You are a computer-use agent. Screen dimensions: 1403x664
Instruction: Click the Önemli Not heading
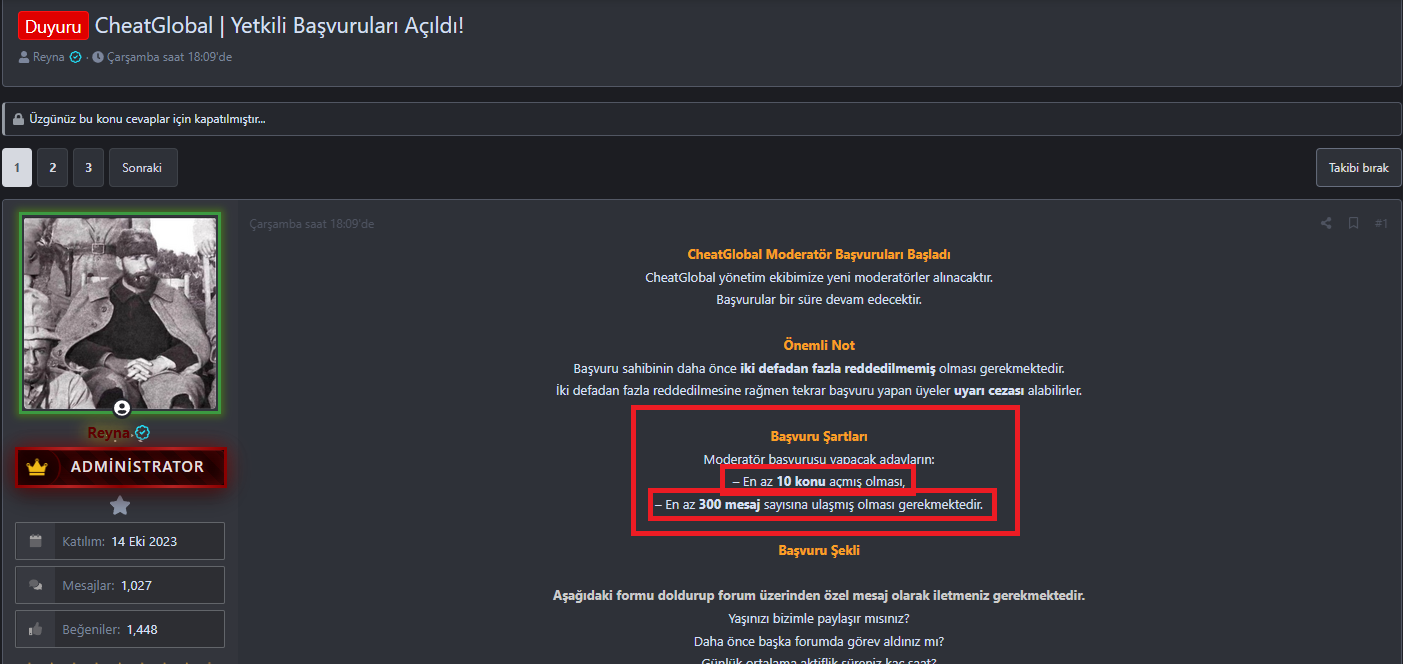(x=819, y=345)
